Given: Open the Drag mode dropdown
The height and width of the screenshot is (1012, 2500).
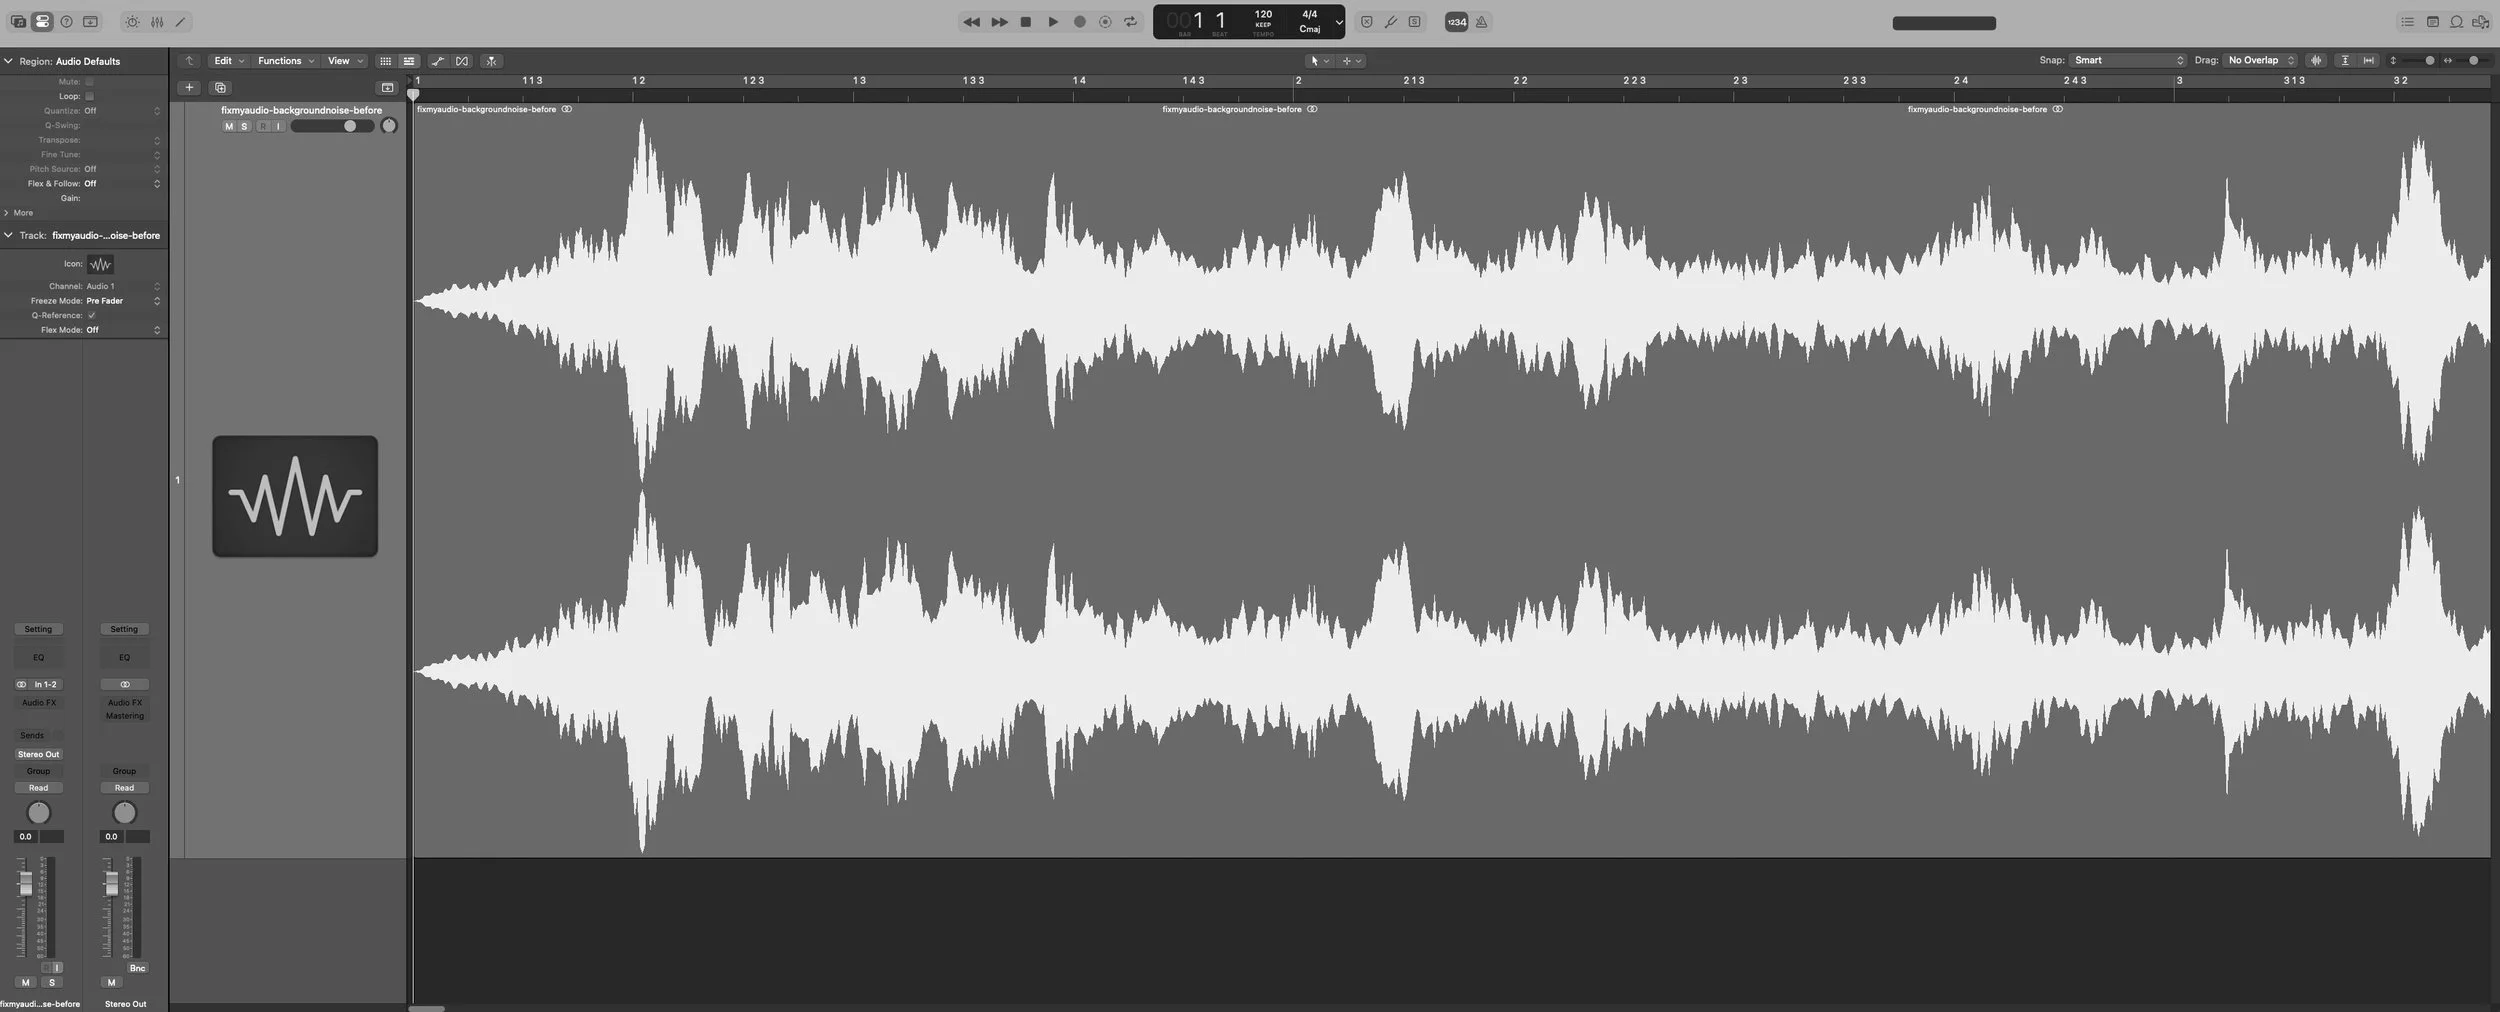Looking at the screenshot, I should [x=2261, y=61].
